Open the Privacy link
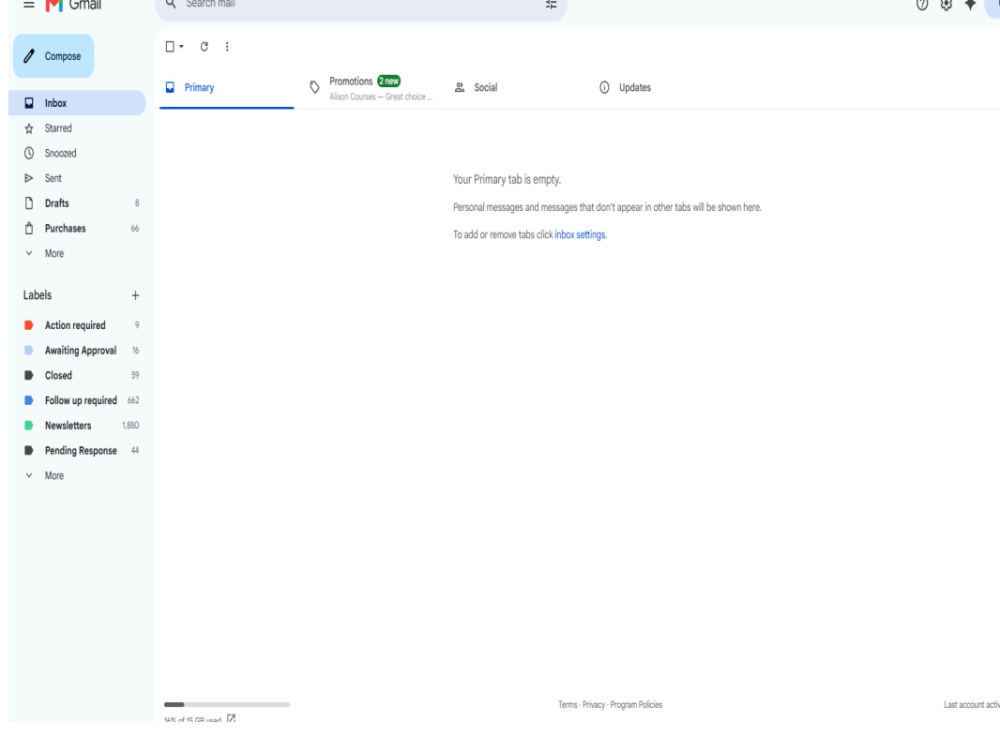This screenshot has height=750, width=1000. click(x=593, y=705)
